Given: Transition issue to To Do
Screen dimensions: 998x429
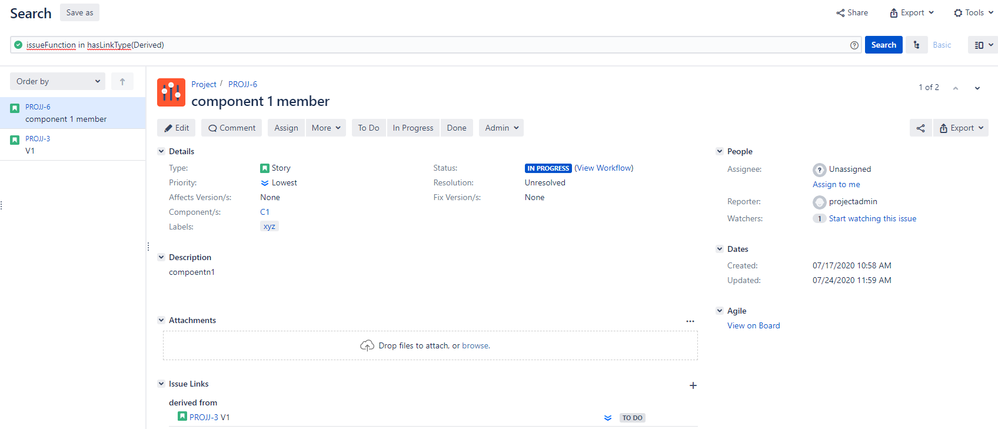Looking at the screenshot, I should point(369,128).
